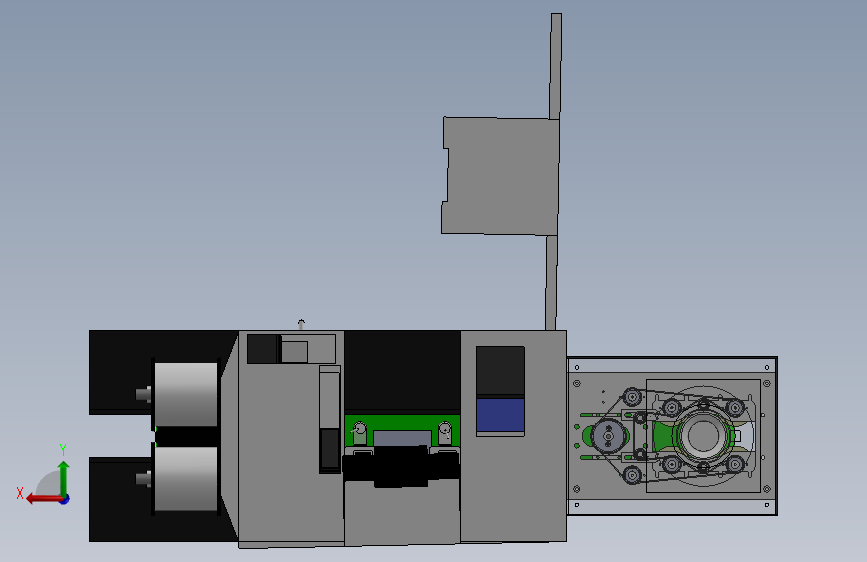Select the upper gray cylindrical motor
Image resolution: width=867 pixels, height=562 pixels.
(x=186, y=394)
